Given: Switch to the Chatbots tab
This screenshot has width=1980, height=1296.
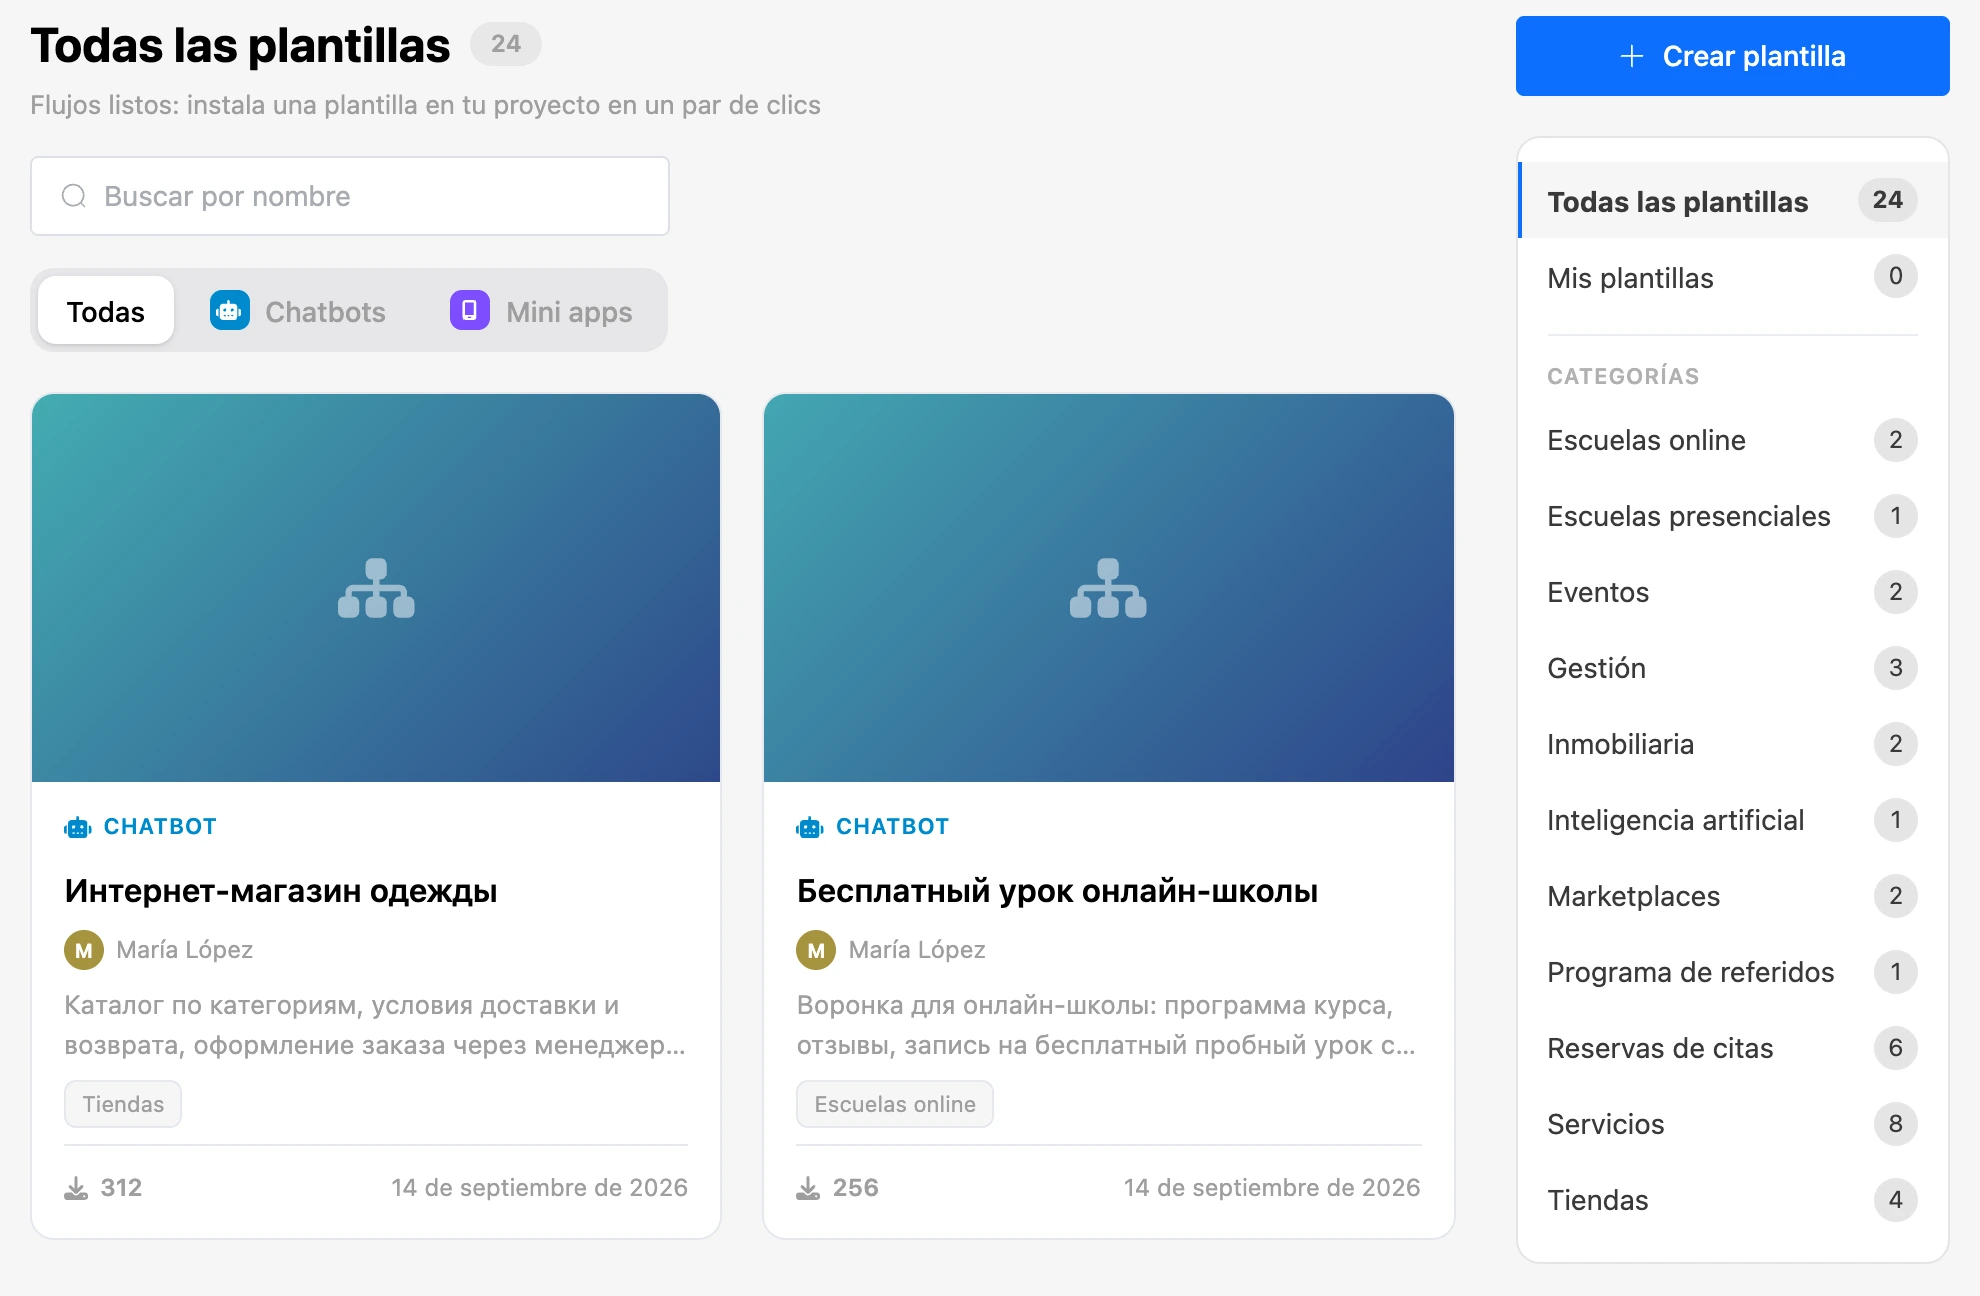Looking at the screenshot, I should 298,311.
